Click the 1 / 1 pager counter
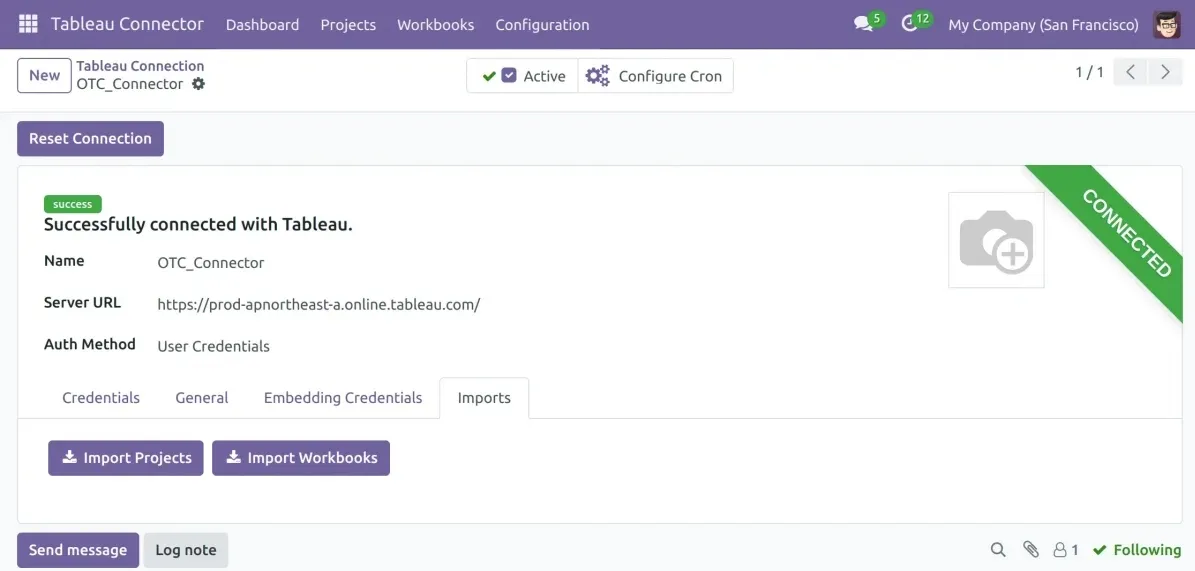The width and height of the screenshot is (1195, 571). click(1089, 72)
